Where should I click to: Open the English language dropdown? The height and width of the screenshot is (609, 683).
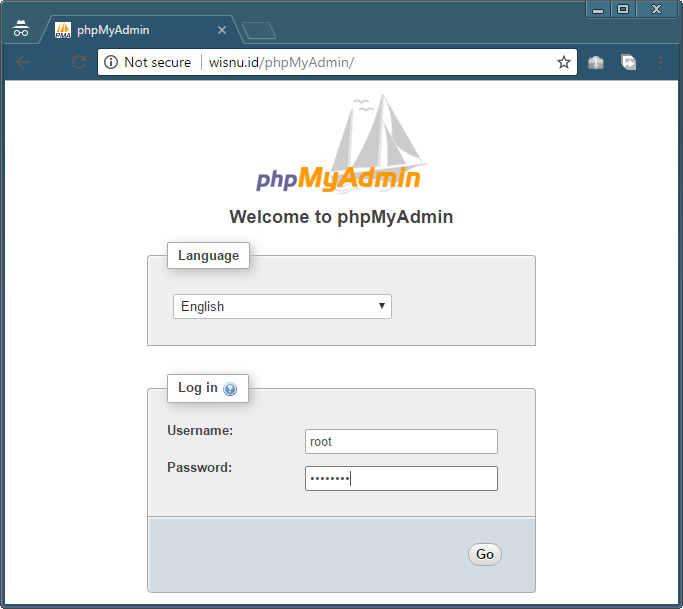(x=282, y=306)
